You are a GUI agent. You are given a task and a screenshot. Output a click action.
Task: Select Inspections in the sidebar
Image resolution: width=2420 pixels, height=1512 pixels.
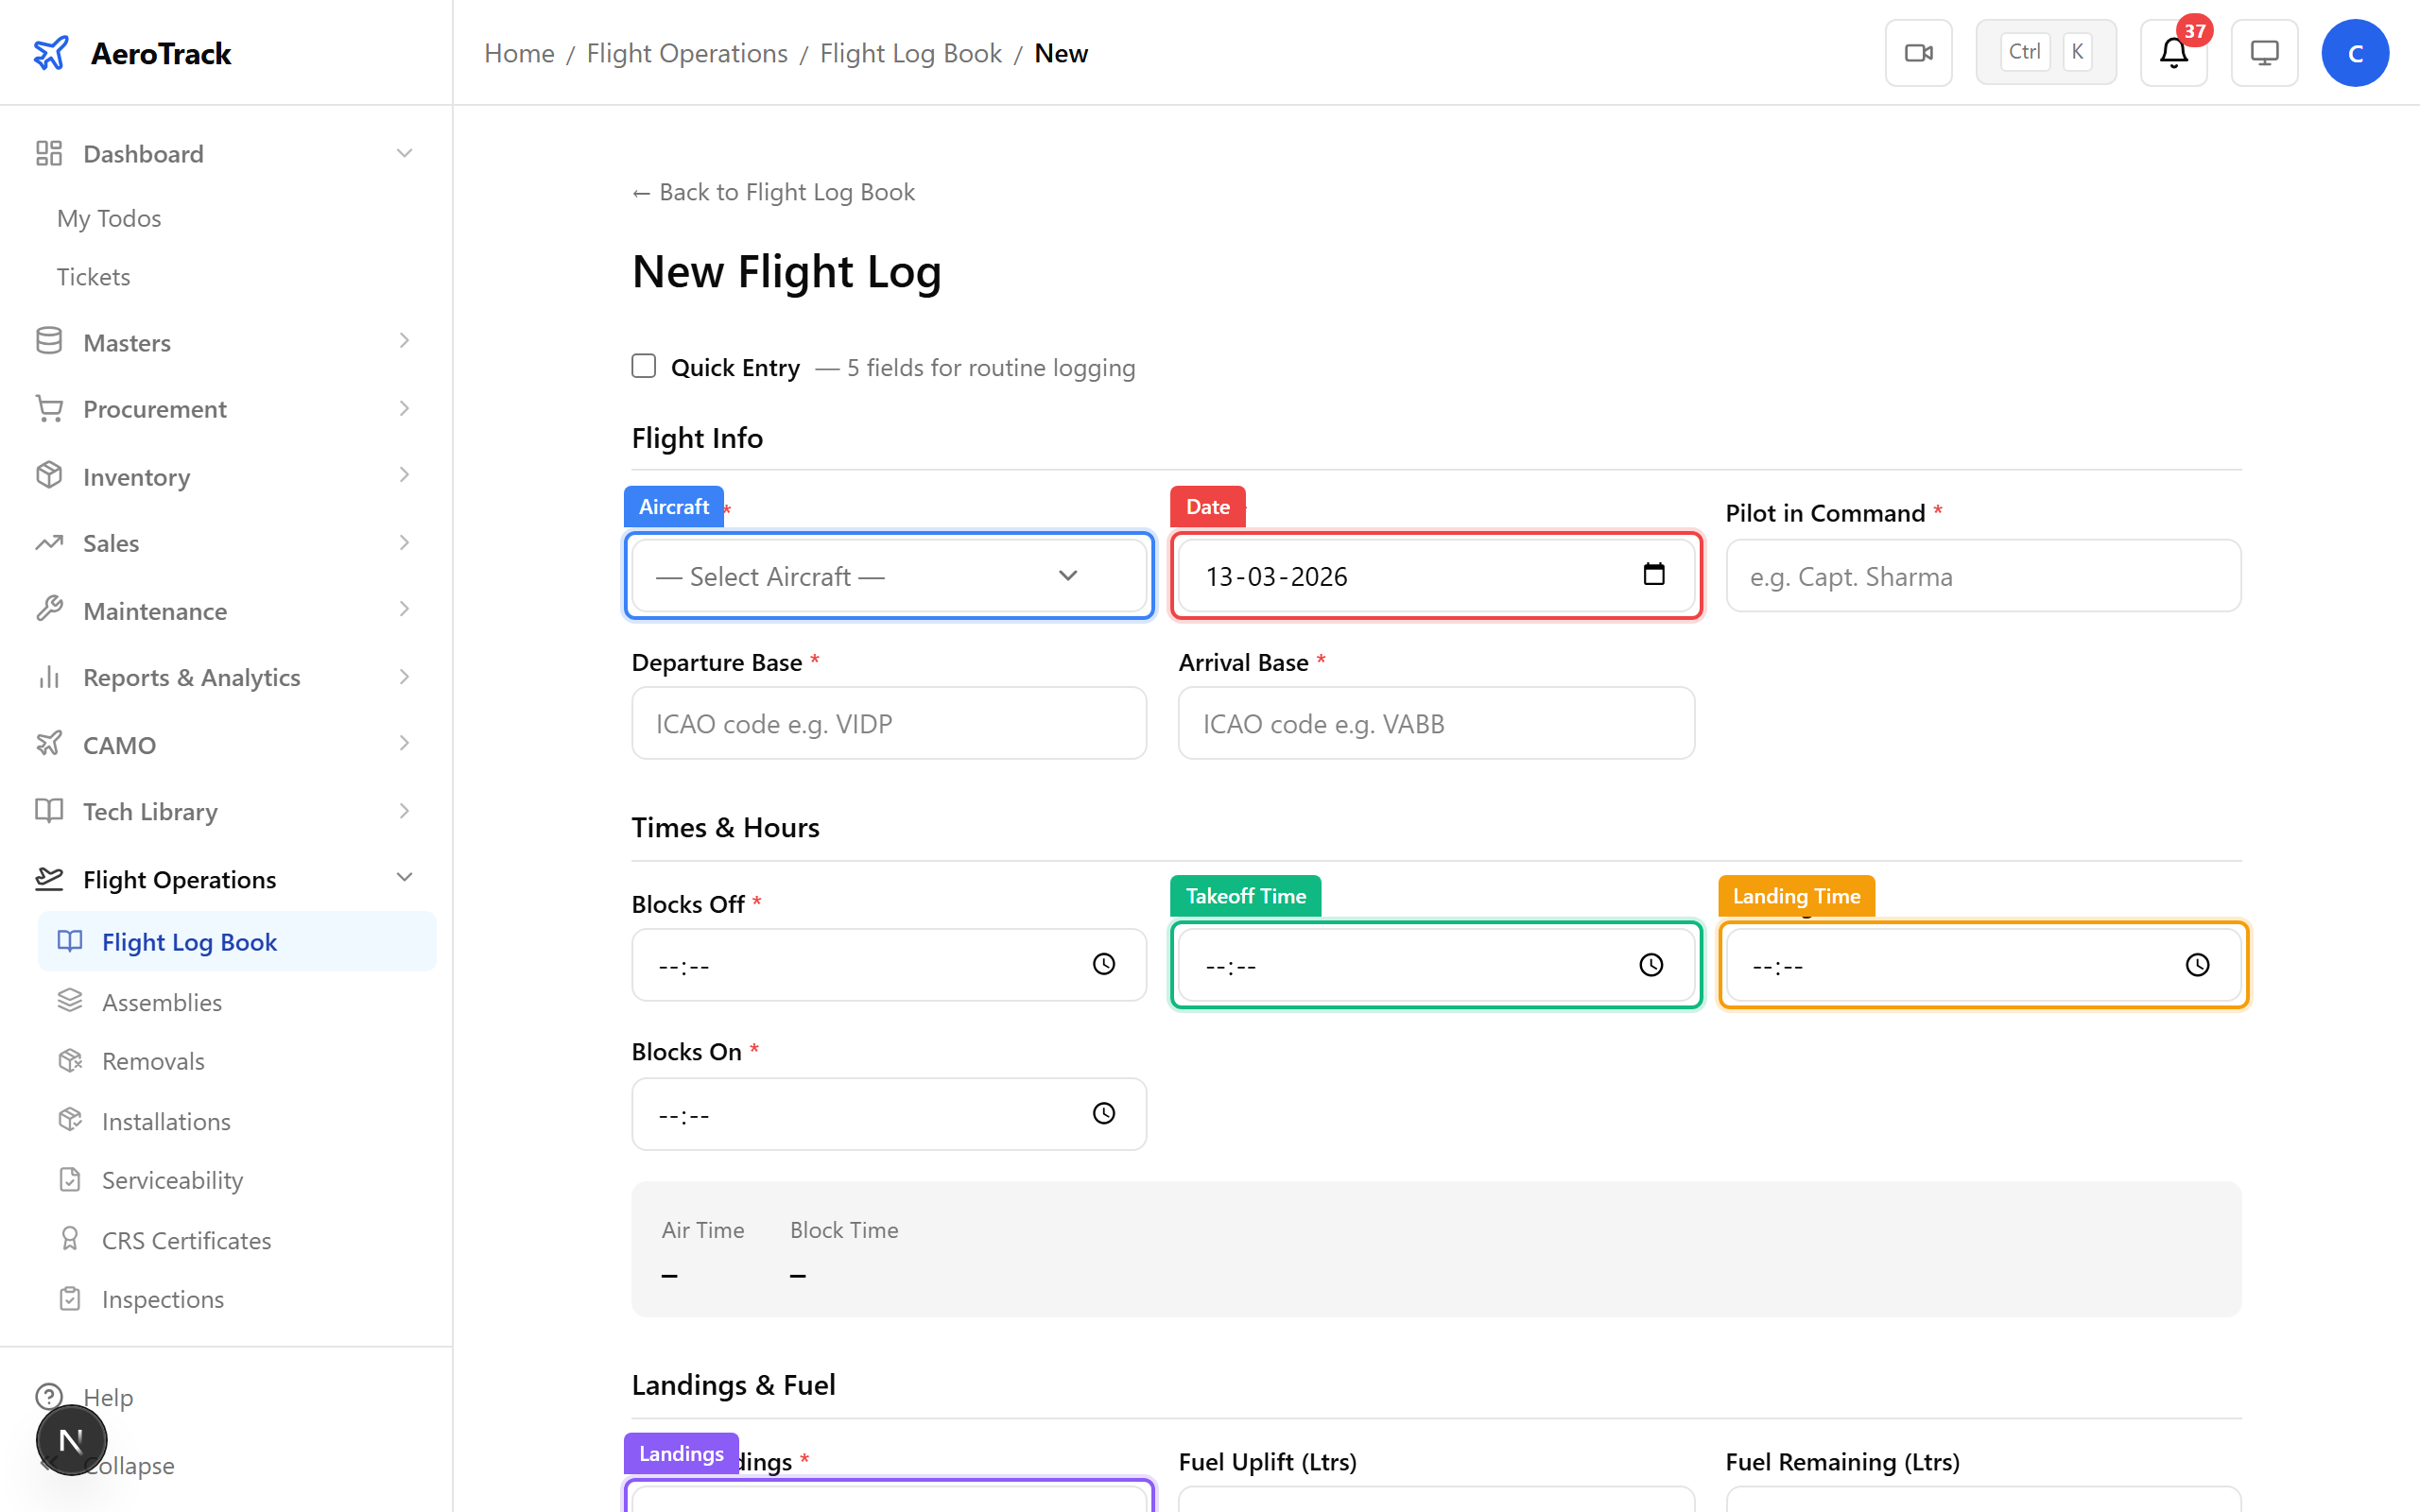[162, 1298]
